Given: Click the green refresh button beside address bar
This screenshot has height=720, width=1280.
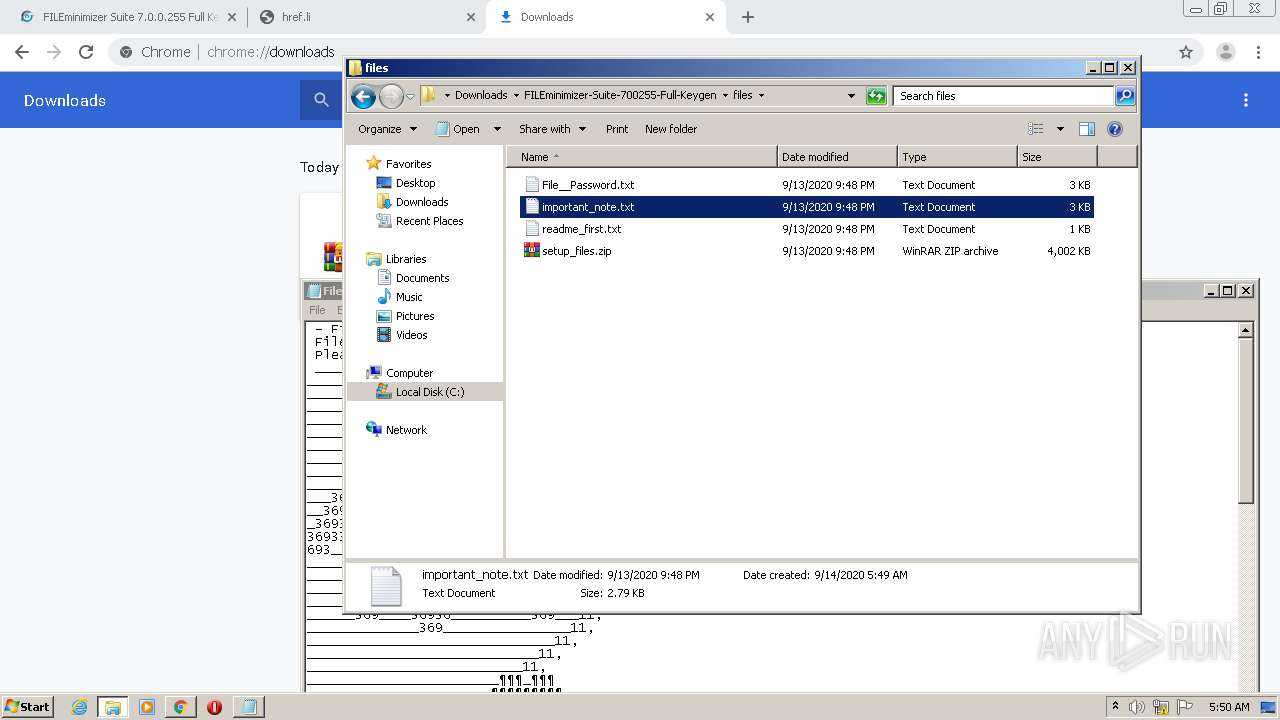Looking at the screenshot, I should click(x=876, y=96).
